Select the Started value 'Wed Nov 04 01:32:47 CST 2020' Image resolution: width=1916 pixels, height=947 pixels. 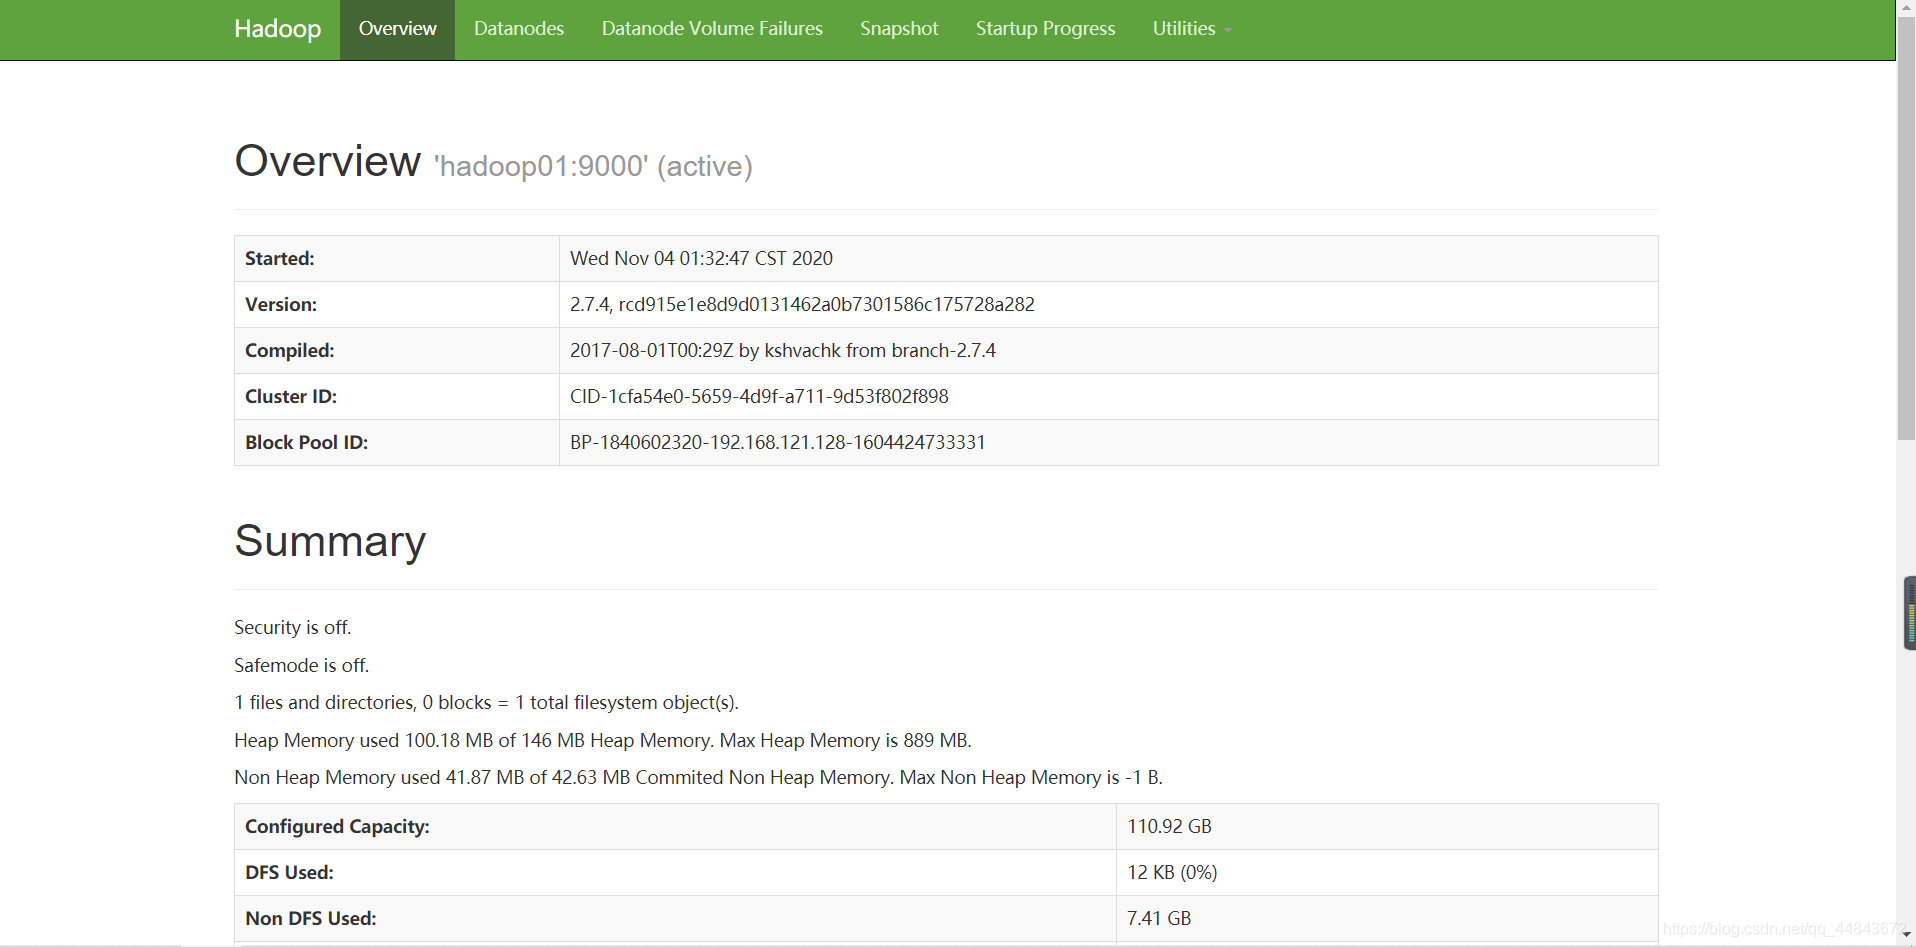(x=701, y=258)
